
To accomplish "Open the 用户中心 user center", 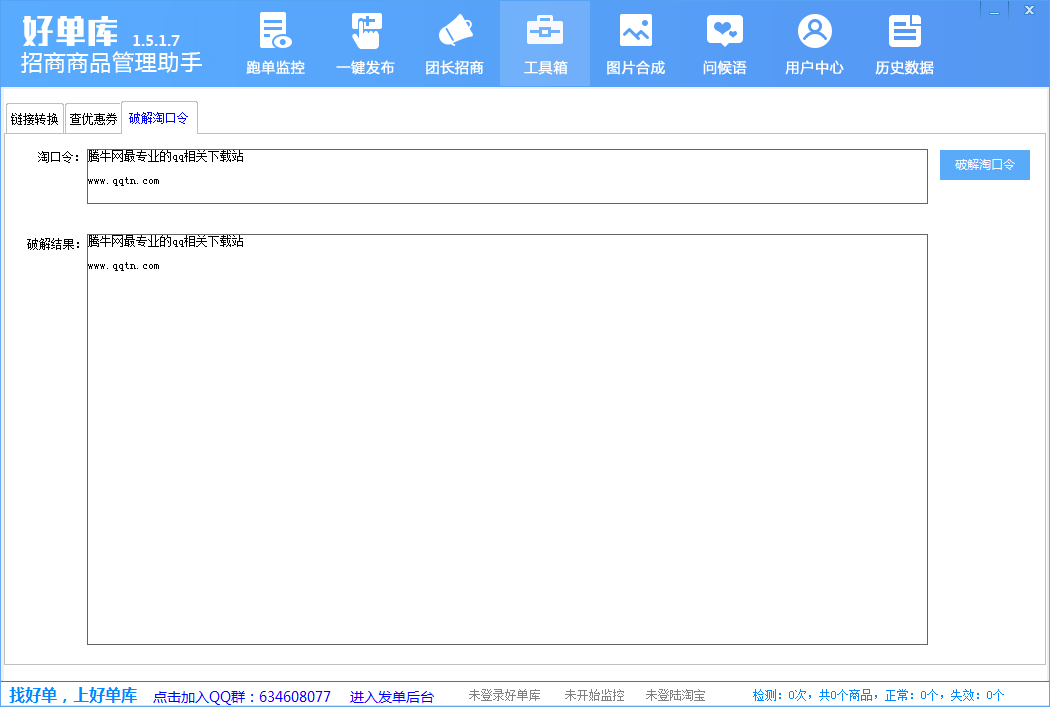I will pyautogui.click(x=814, y=44).
